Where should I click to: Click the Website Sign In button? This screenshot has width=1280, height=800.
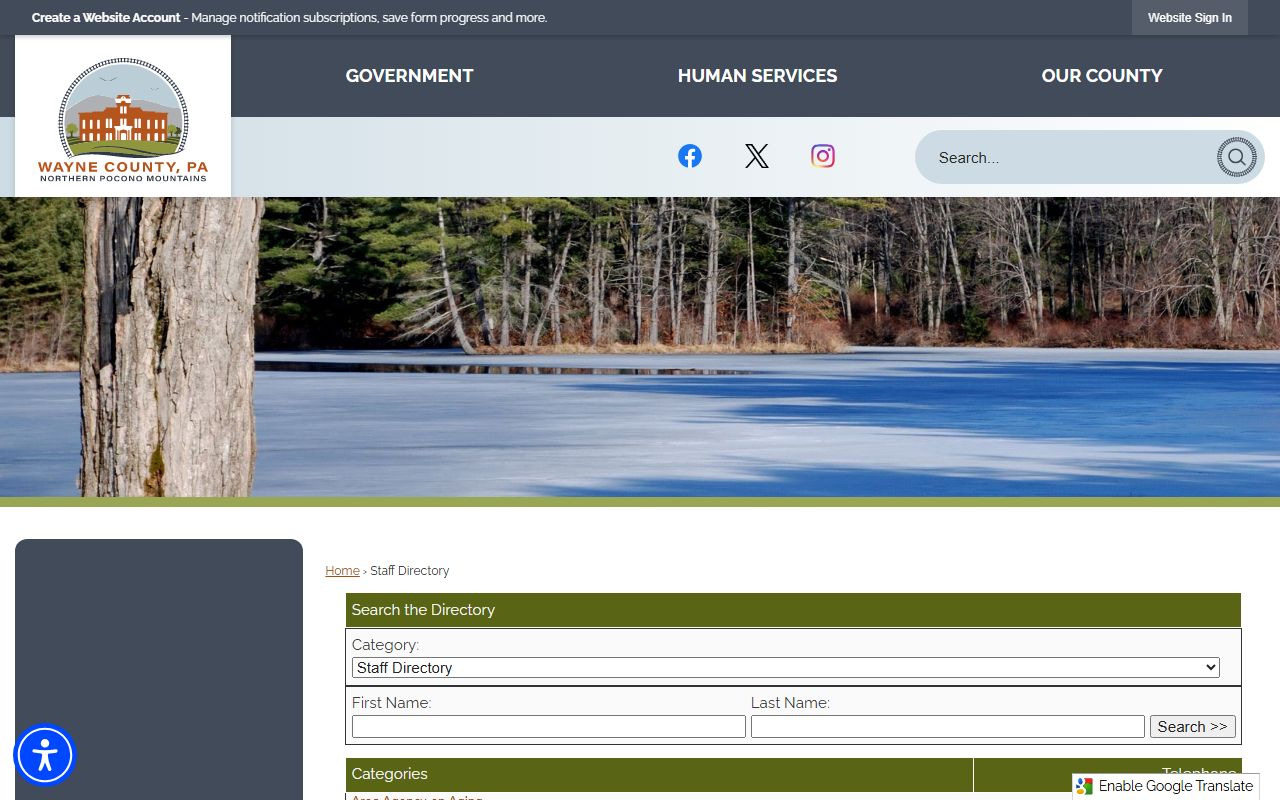tap(1189, 18)
